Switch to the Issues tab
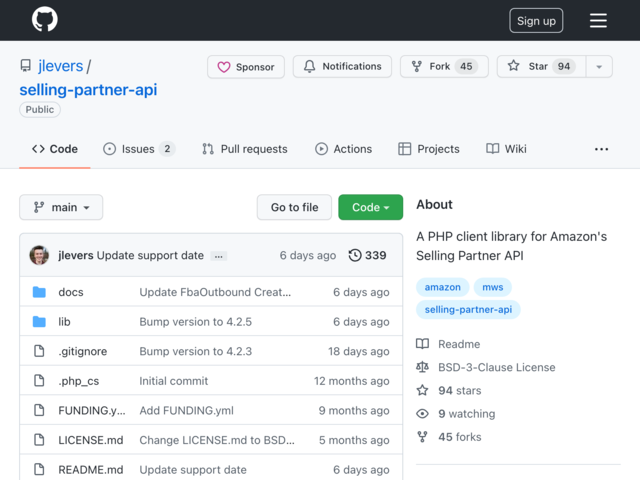 pyautogui.click(x=138, y=149)
